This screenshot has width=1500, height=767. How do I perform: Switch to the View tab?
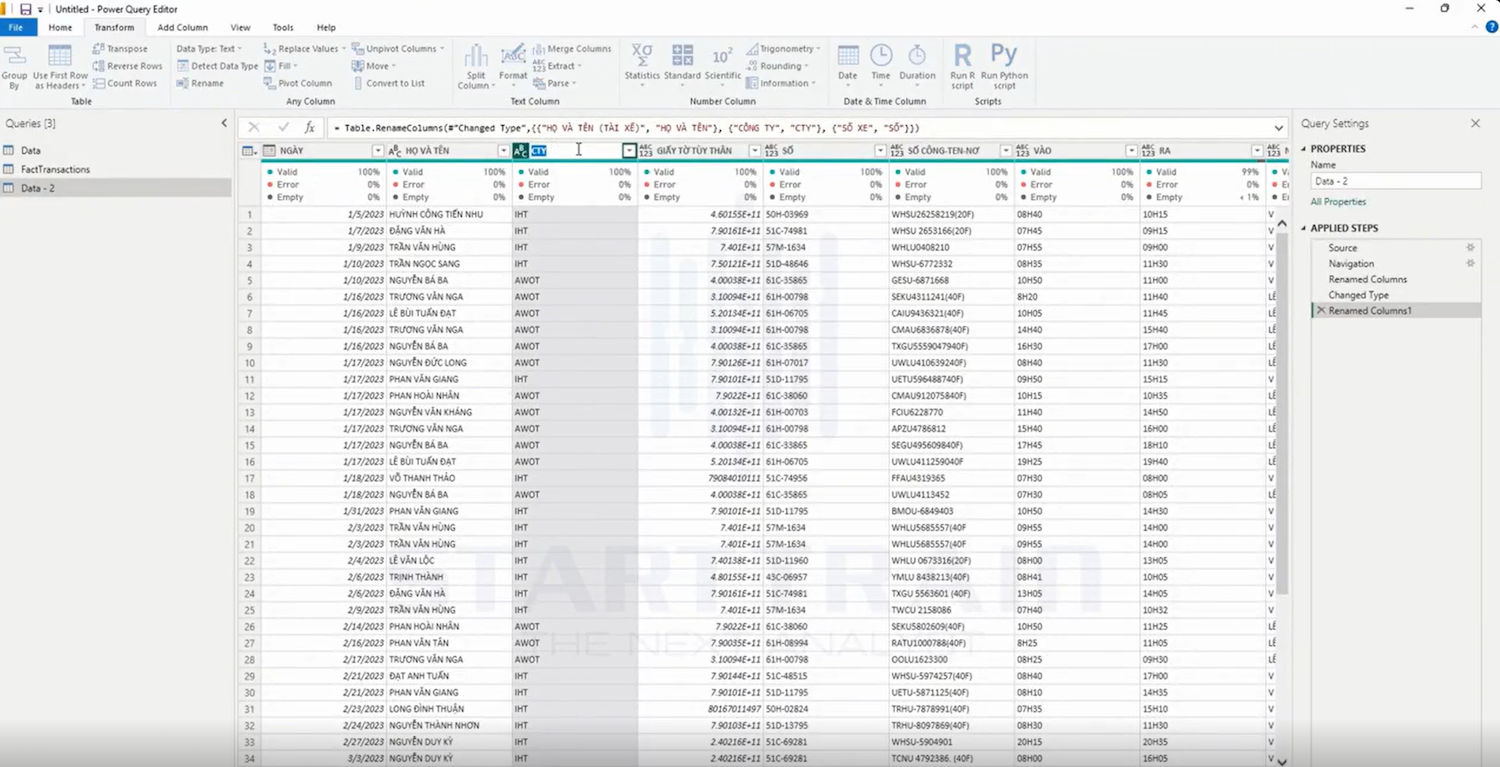pyautogui.click(x=240, y=27)
